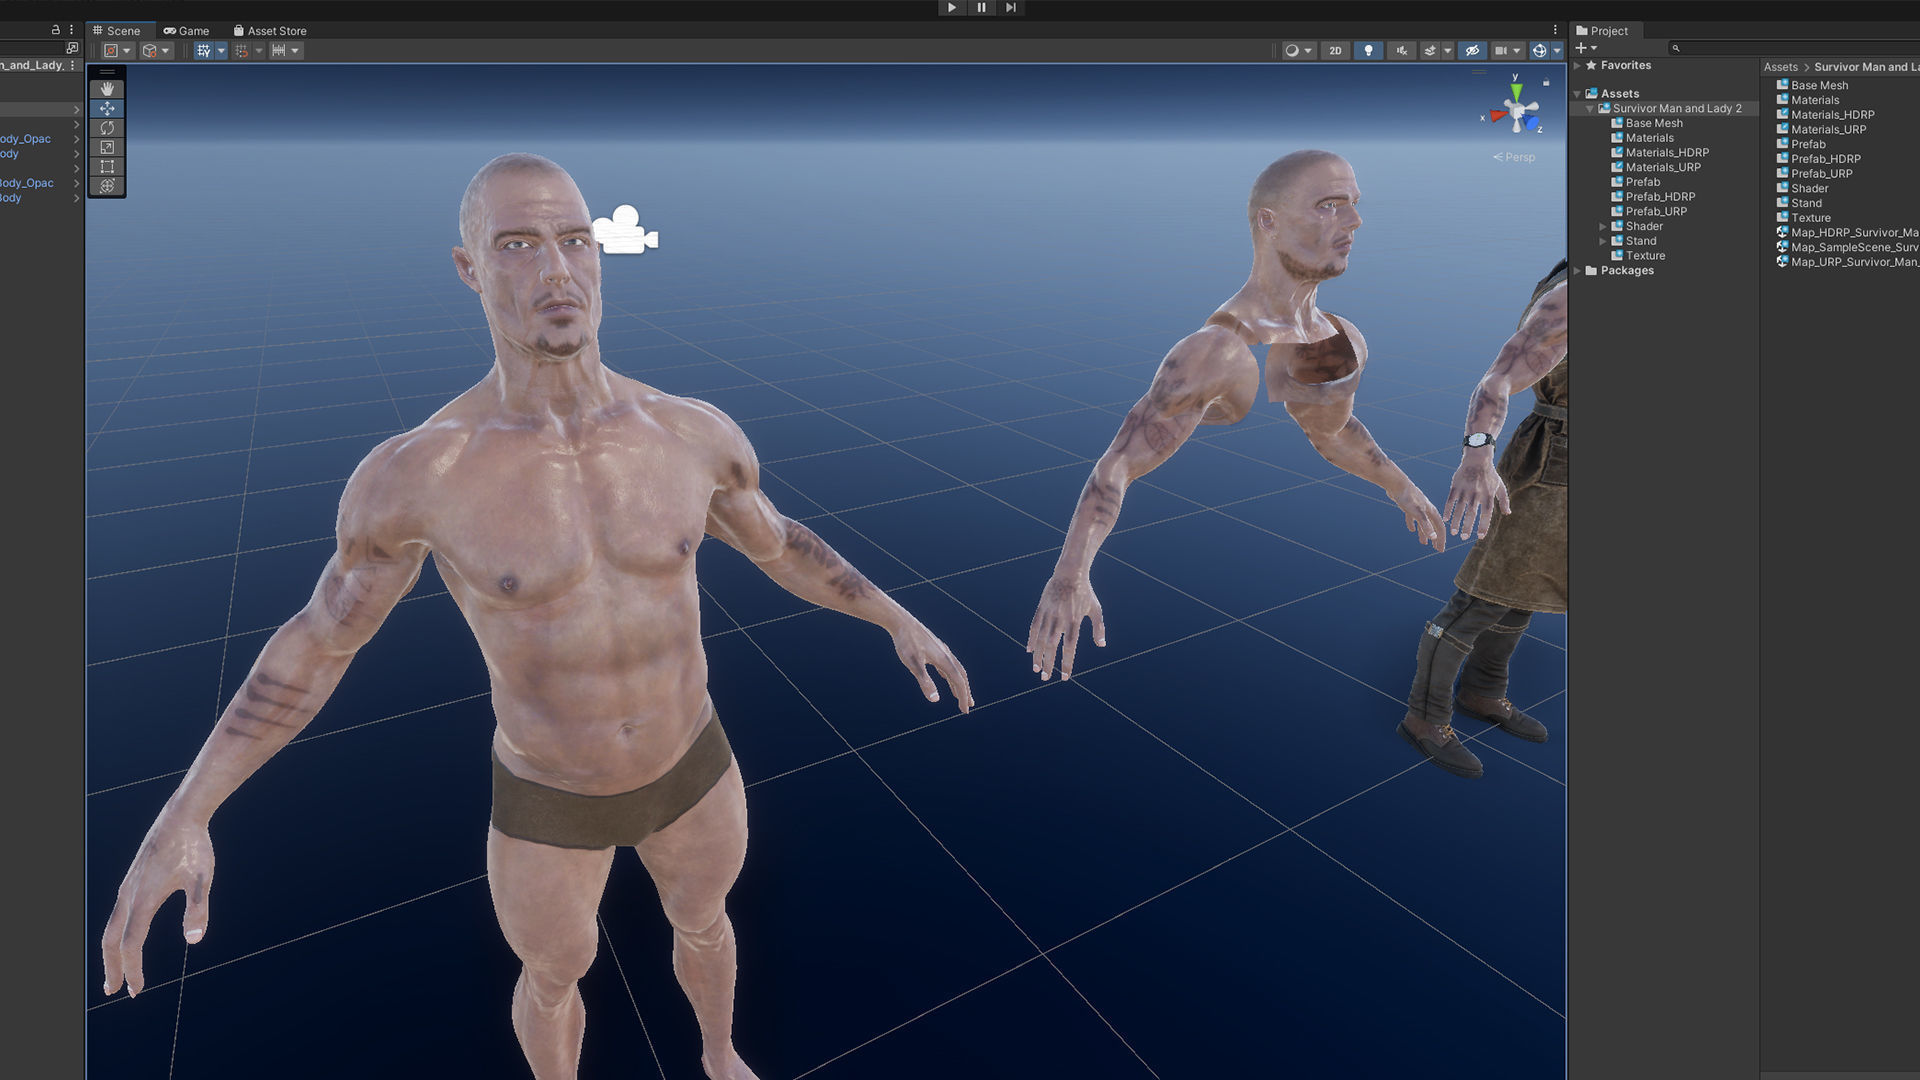Click the Step frame button
1920x1080 pixels.
pos(1011,8)
